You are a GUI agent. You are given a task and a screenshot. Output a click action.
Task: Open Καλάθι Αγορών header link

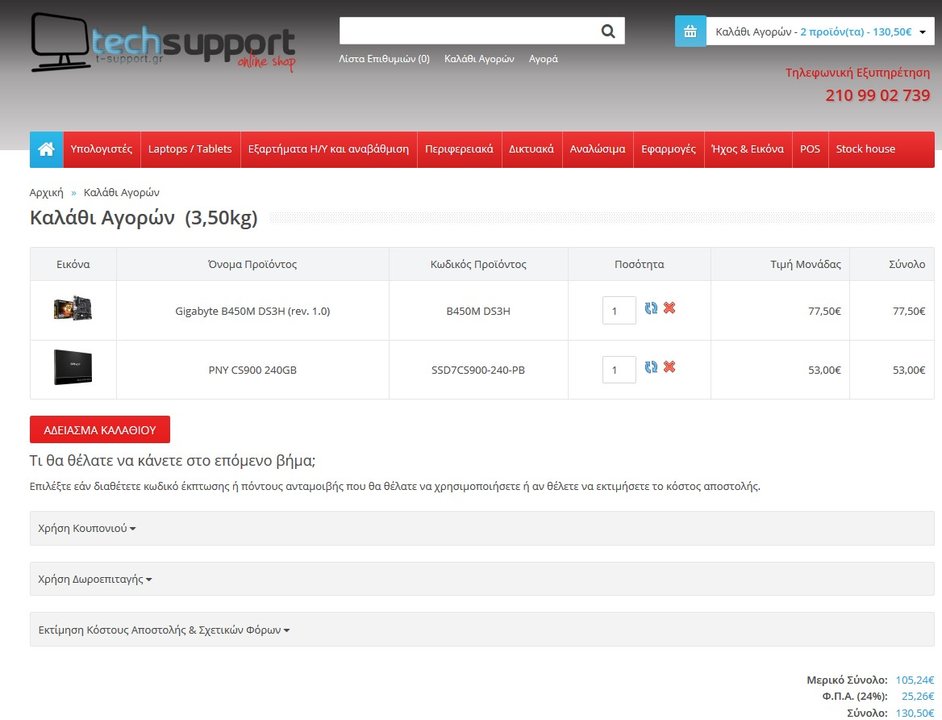479,59
